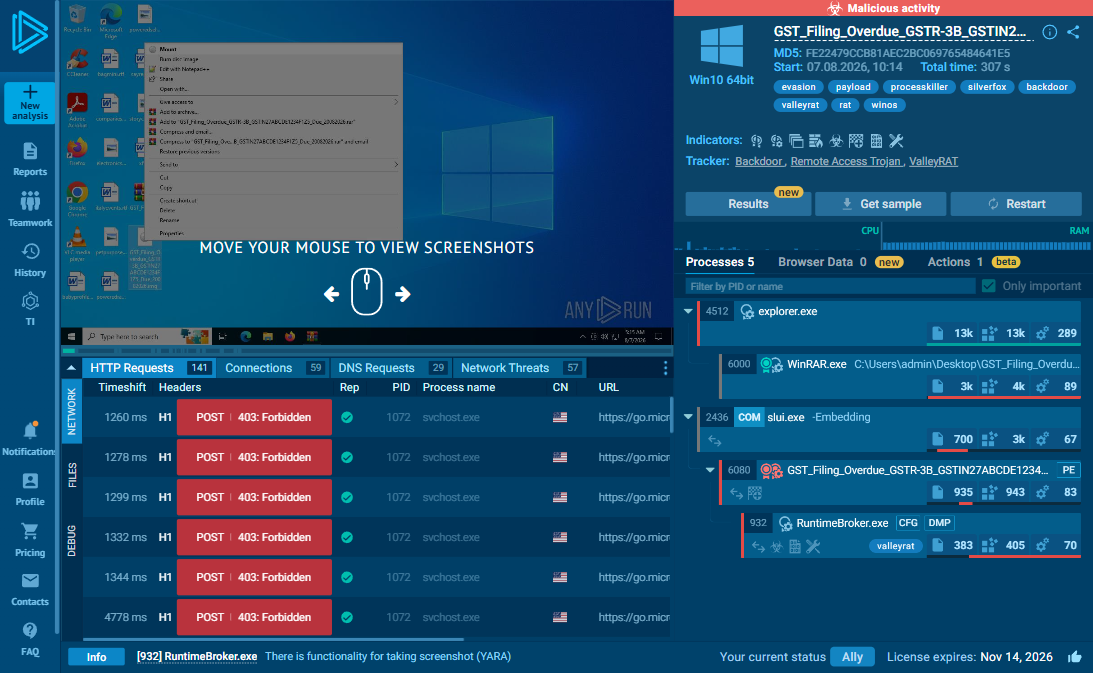Click the Ally status badge
The image size is (1093, 673).
point(852,656)
